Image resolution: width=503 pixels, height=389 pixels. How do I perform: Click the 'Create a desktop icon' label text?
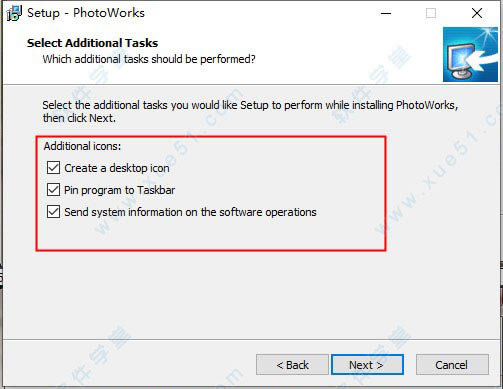[x=117, y=168]
